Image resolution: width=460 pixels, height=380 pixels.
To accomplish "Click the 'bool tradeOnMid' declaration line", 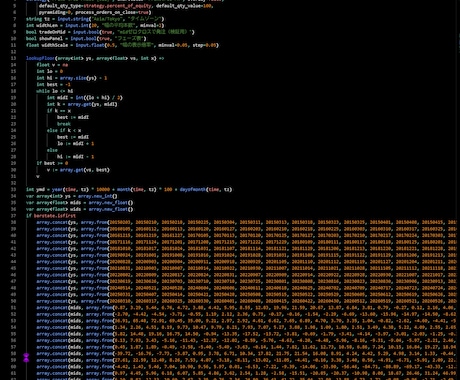I will [x=110, y=32].
